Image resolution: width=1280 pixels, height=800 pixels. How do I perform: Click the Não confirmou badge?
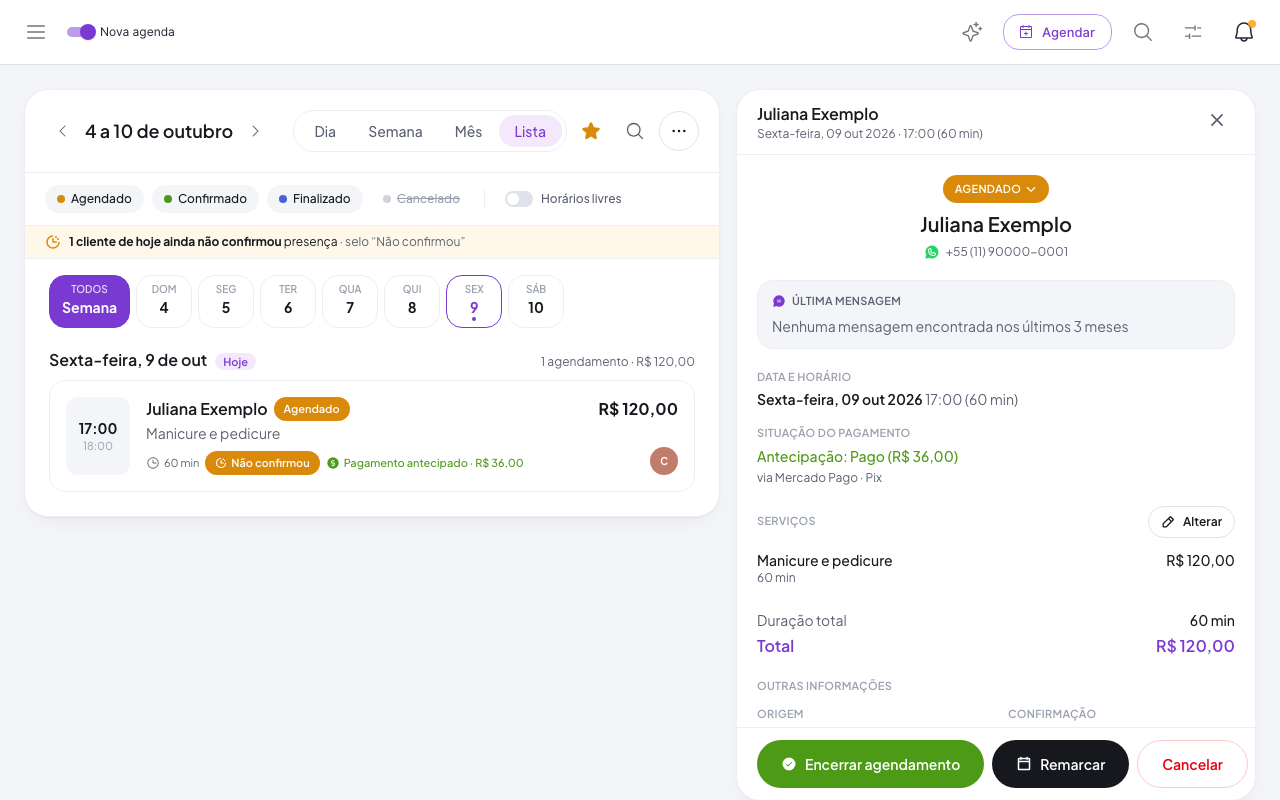[x=262, y=463]
